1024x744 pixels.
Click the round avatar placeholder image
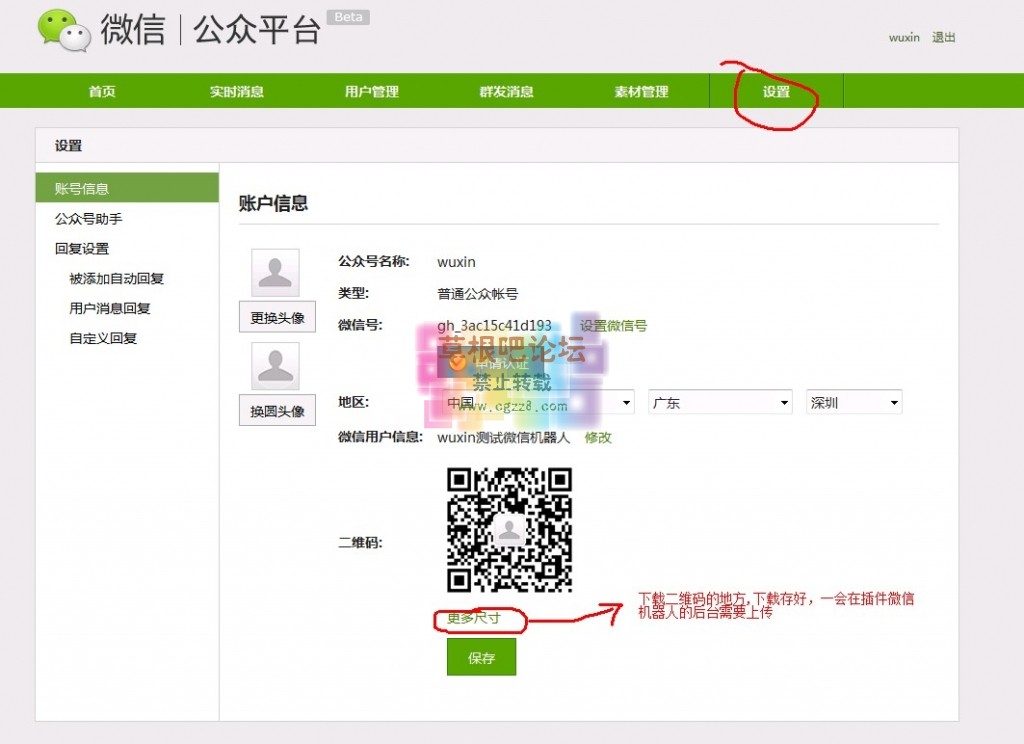pos(275,365)
